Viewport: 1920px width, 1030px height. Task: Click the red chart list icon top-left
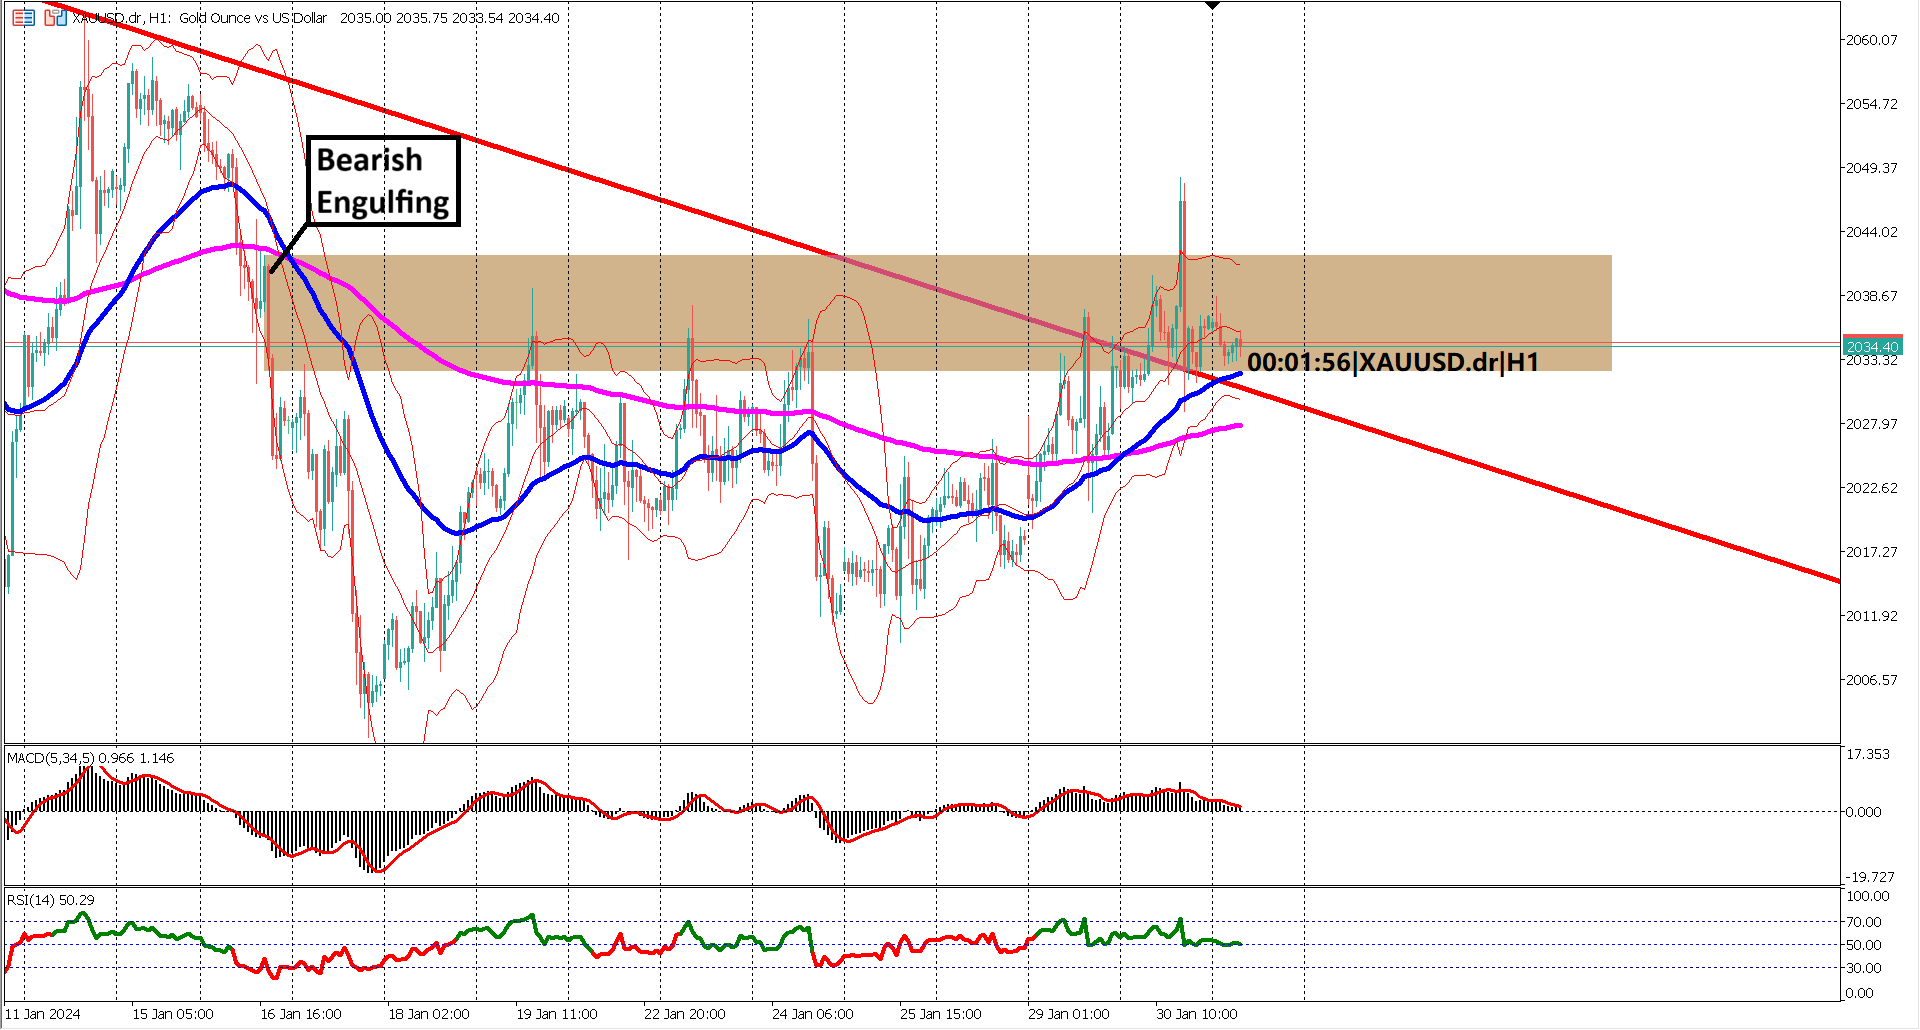17,18
